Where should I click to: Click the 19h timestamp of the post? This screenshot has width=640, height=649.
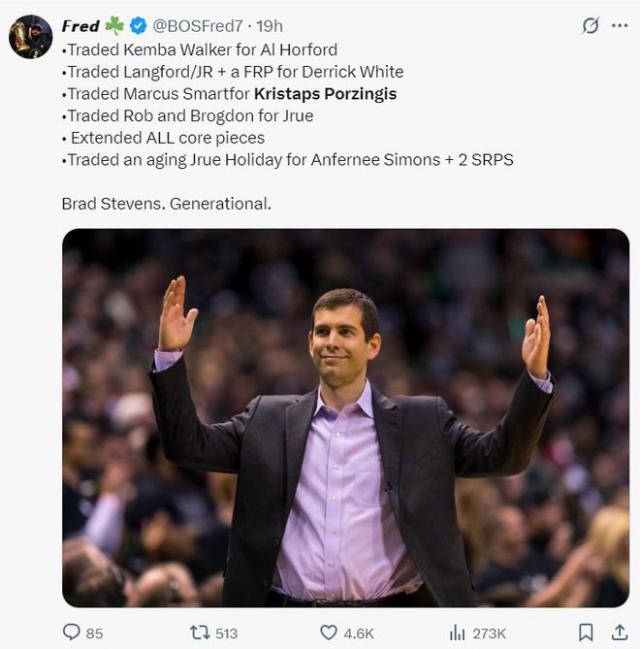(268, 26)
